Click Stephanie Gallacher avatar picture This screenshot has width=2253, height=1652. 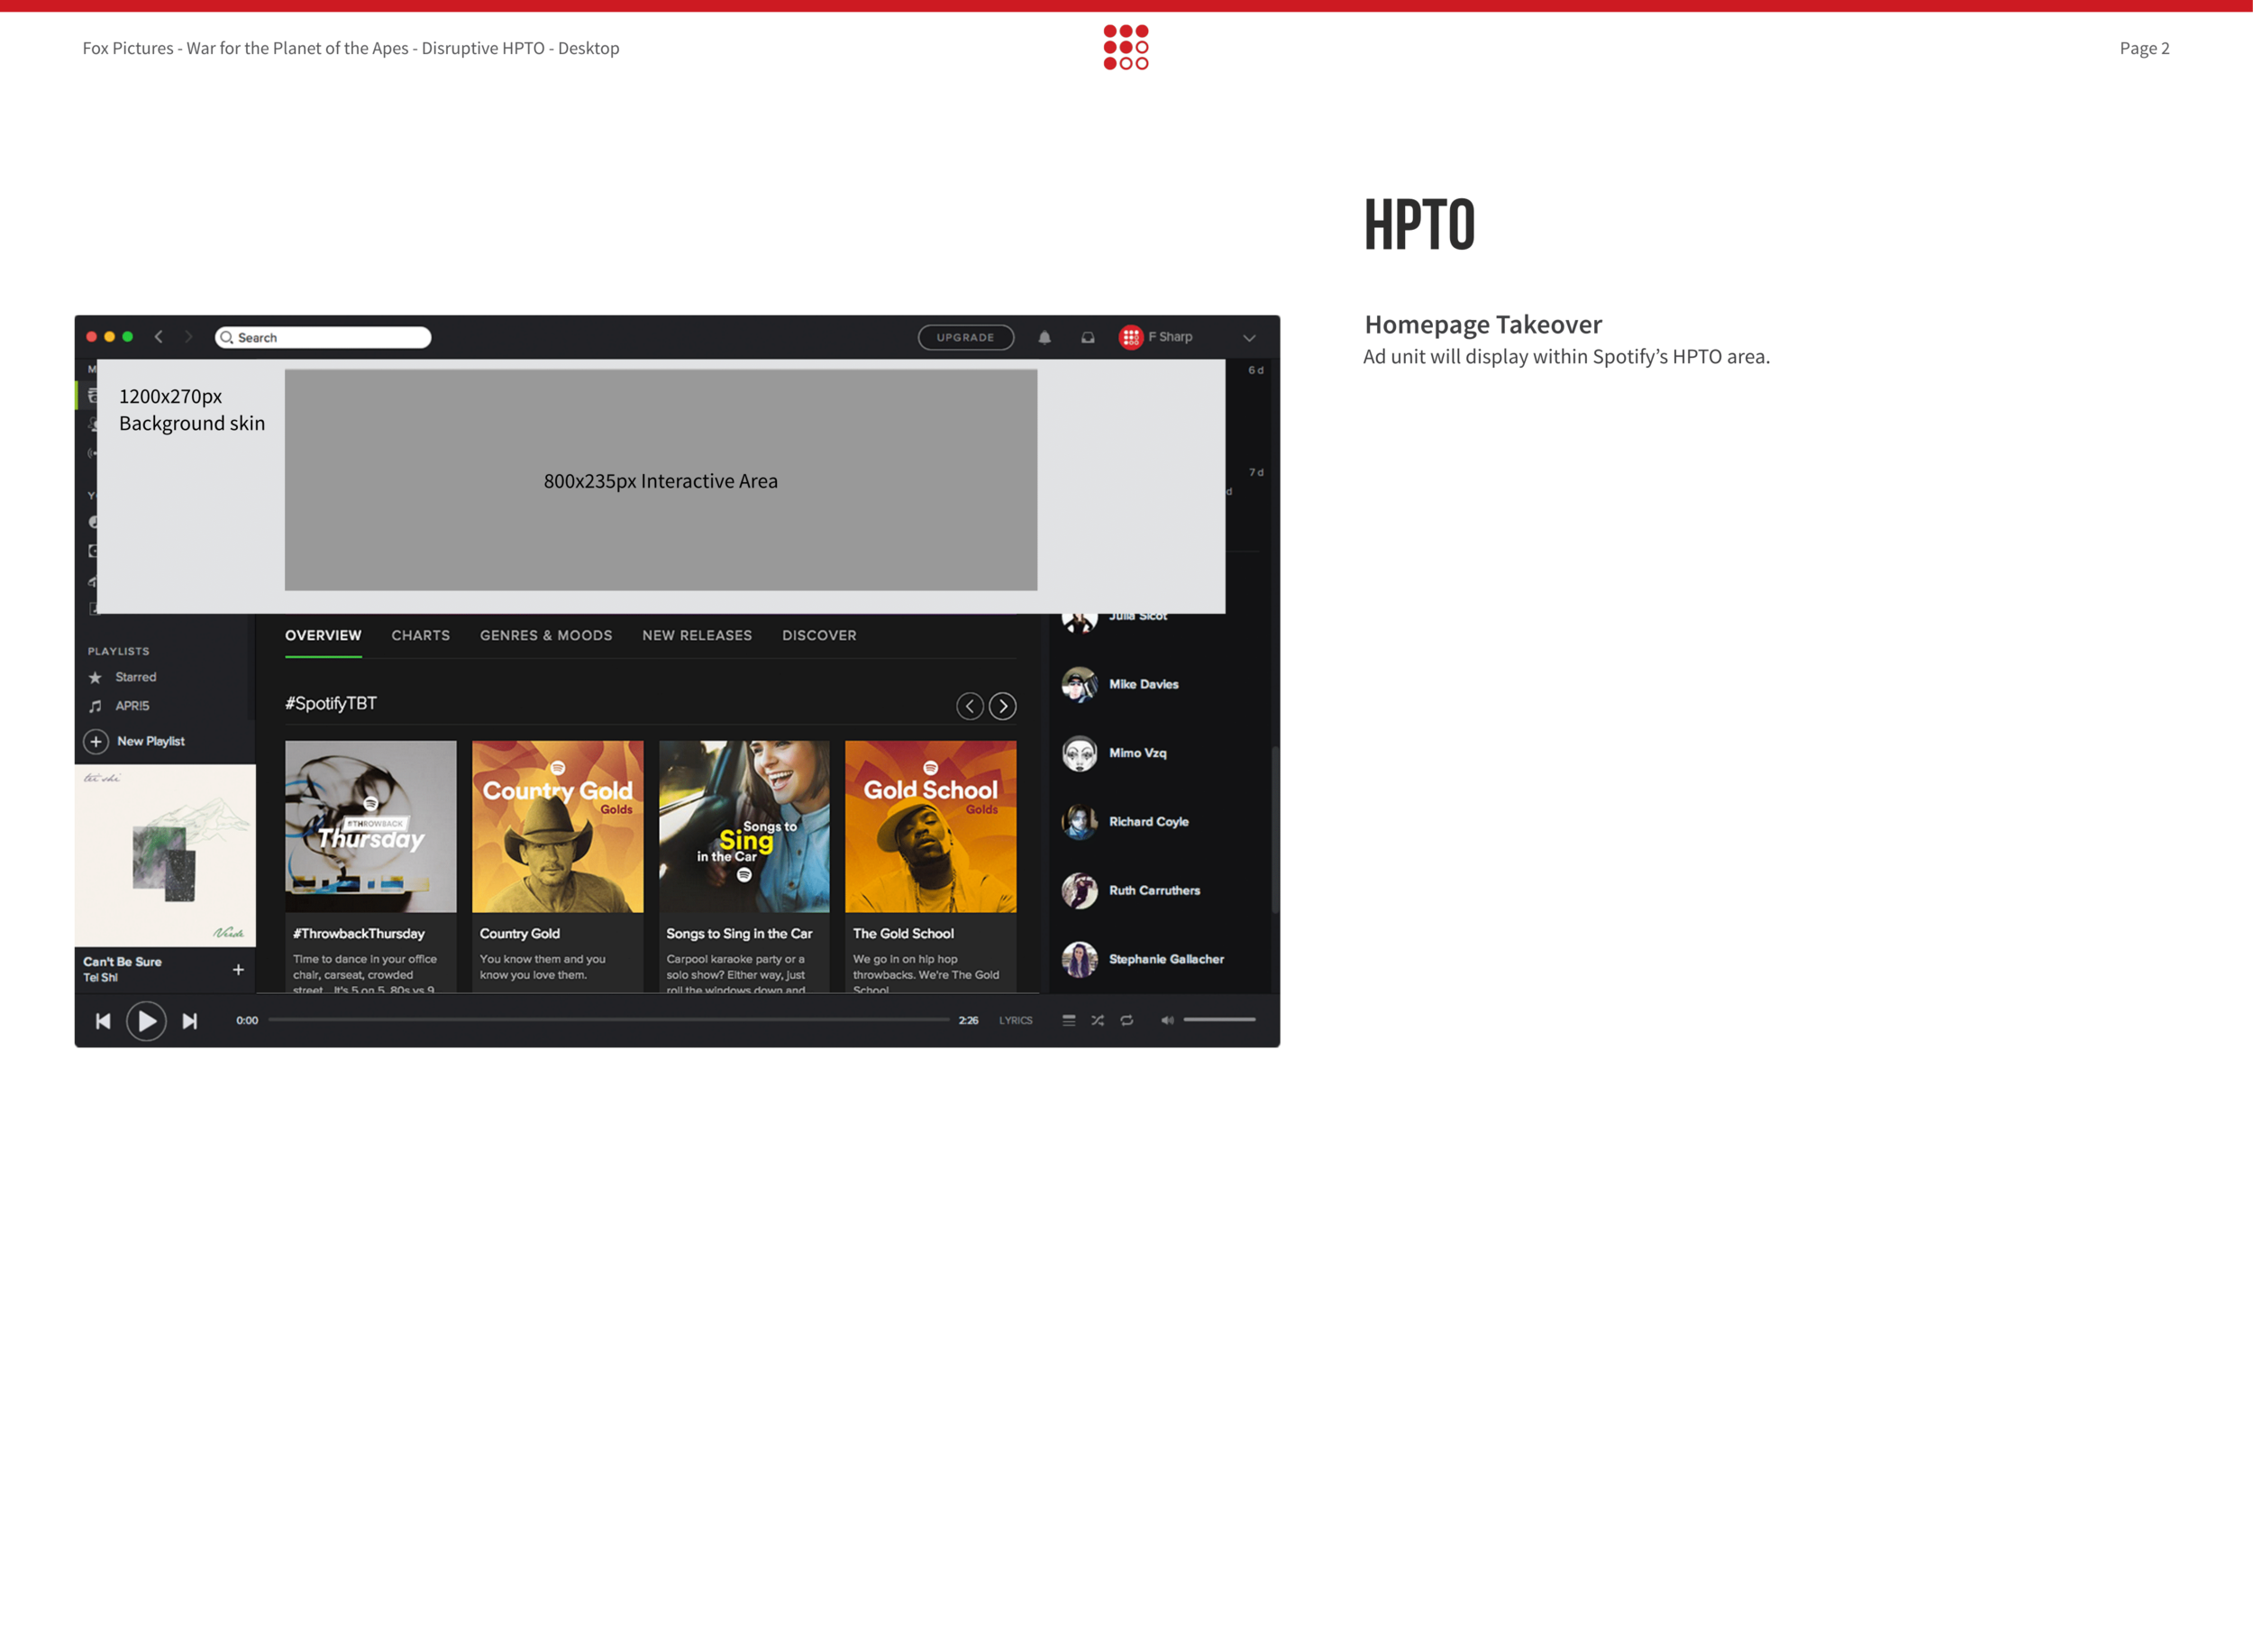1079,960
